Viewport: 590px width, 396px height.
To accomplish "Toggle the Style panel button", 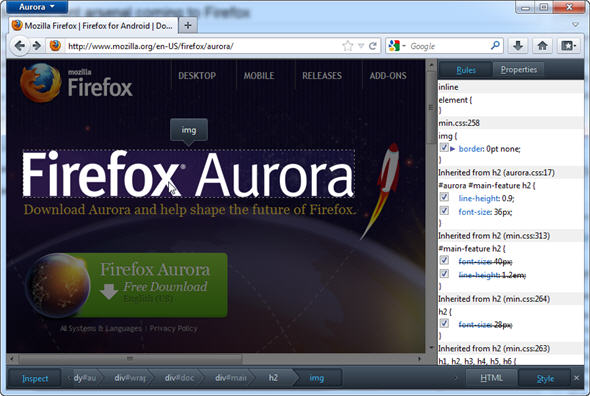I will [x=545, y=378].
